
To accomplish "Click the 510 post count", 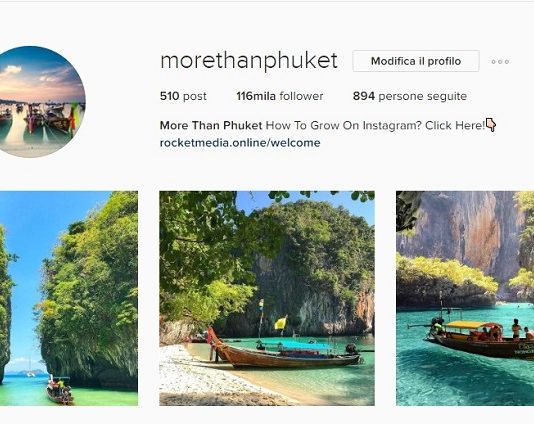I will 183,96.
